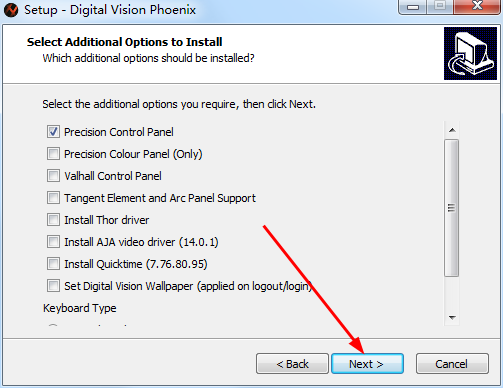Click the partially visible Keyboard Type radio button
The height and width of the screenshot is (388, 503).
[53, 325]
